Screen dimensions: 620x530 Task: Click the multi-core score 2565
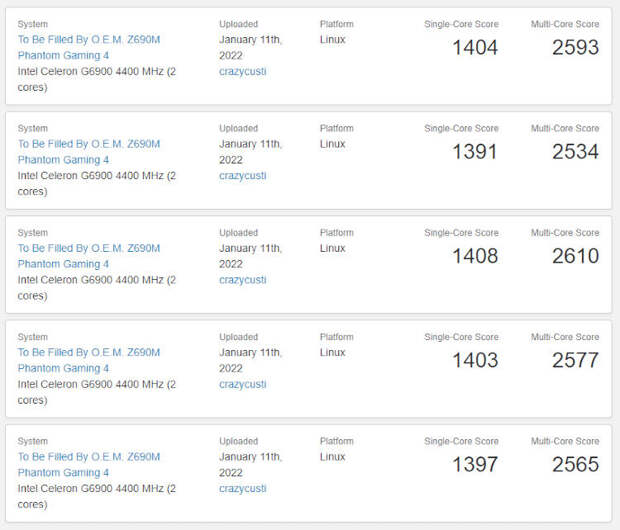tap(575, 464)
